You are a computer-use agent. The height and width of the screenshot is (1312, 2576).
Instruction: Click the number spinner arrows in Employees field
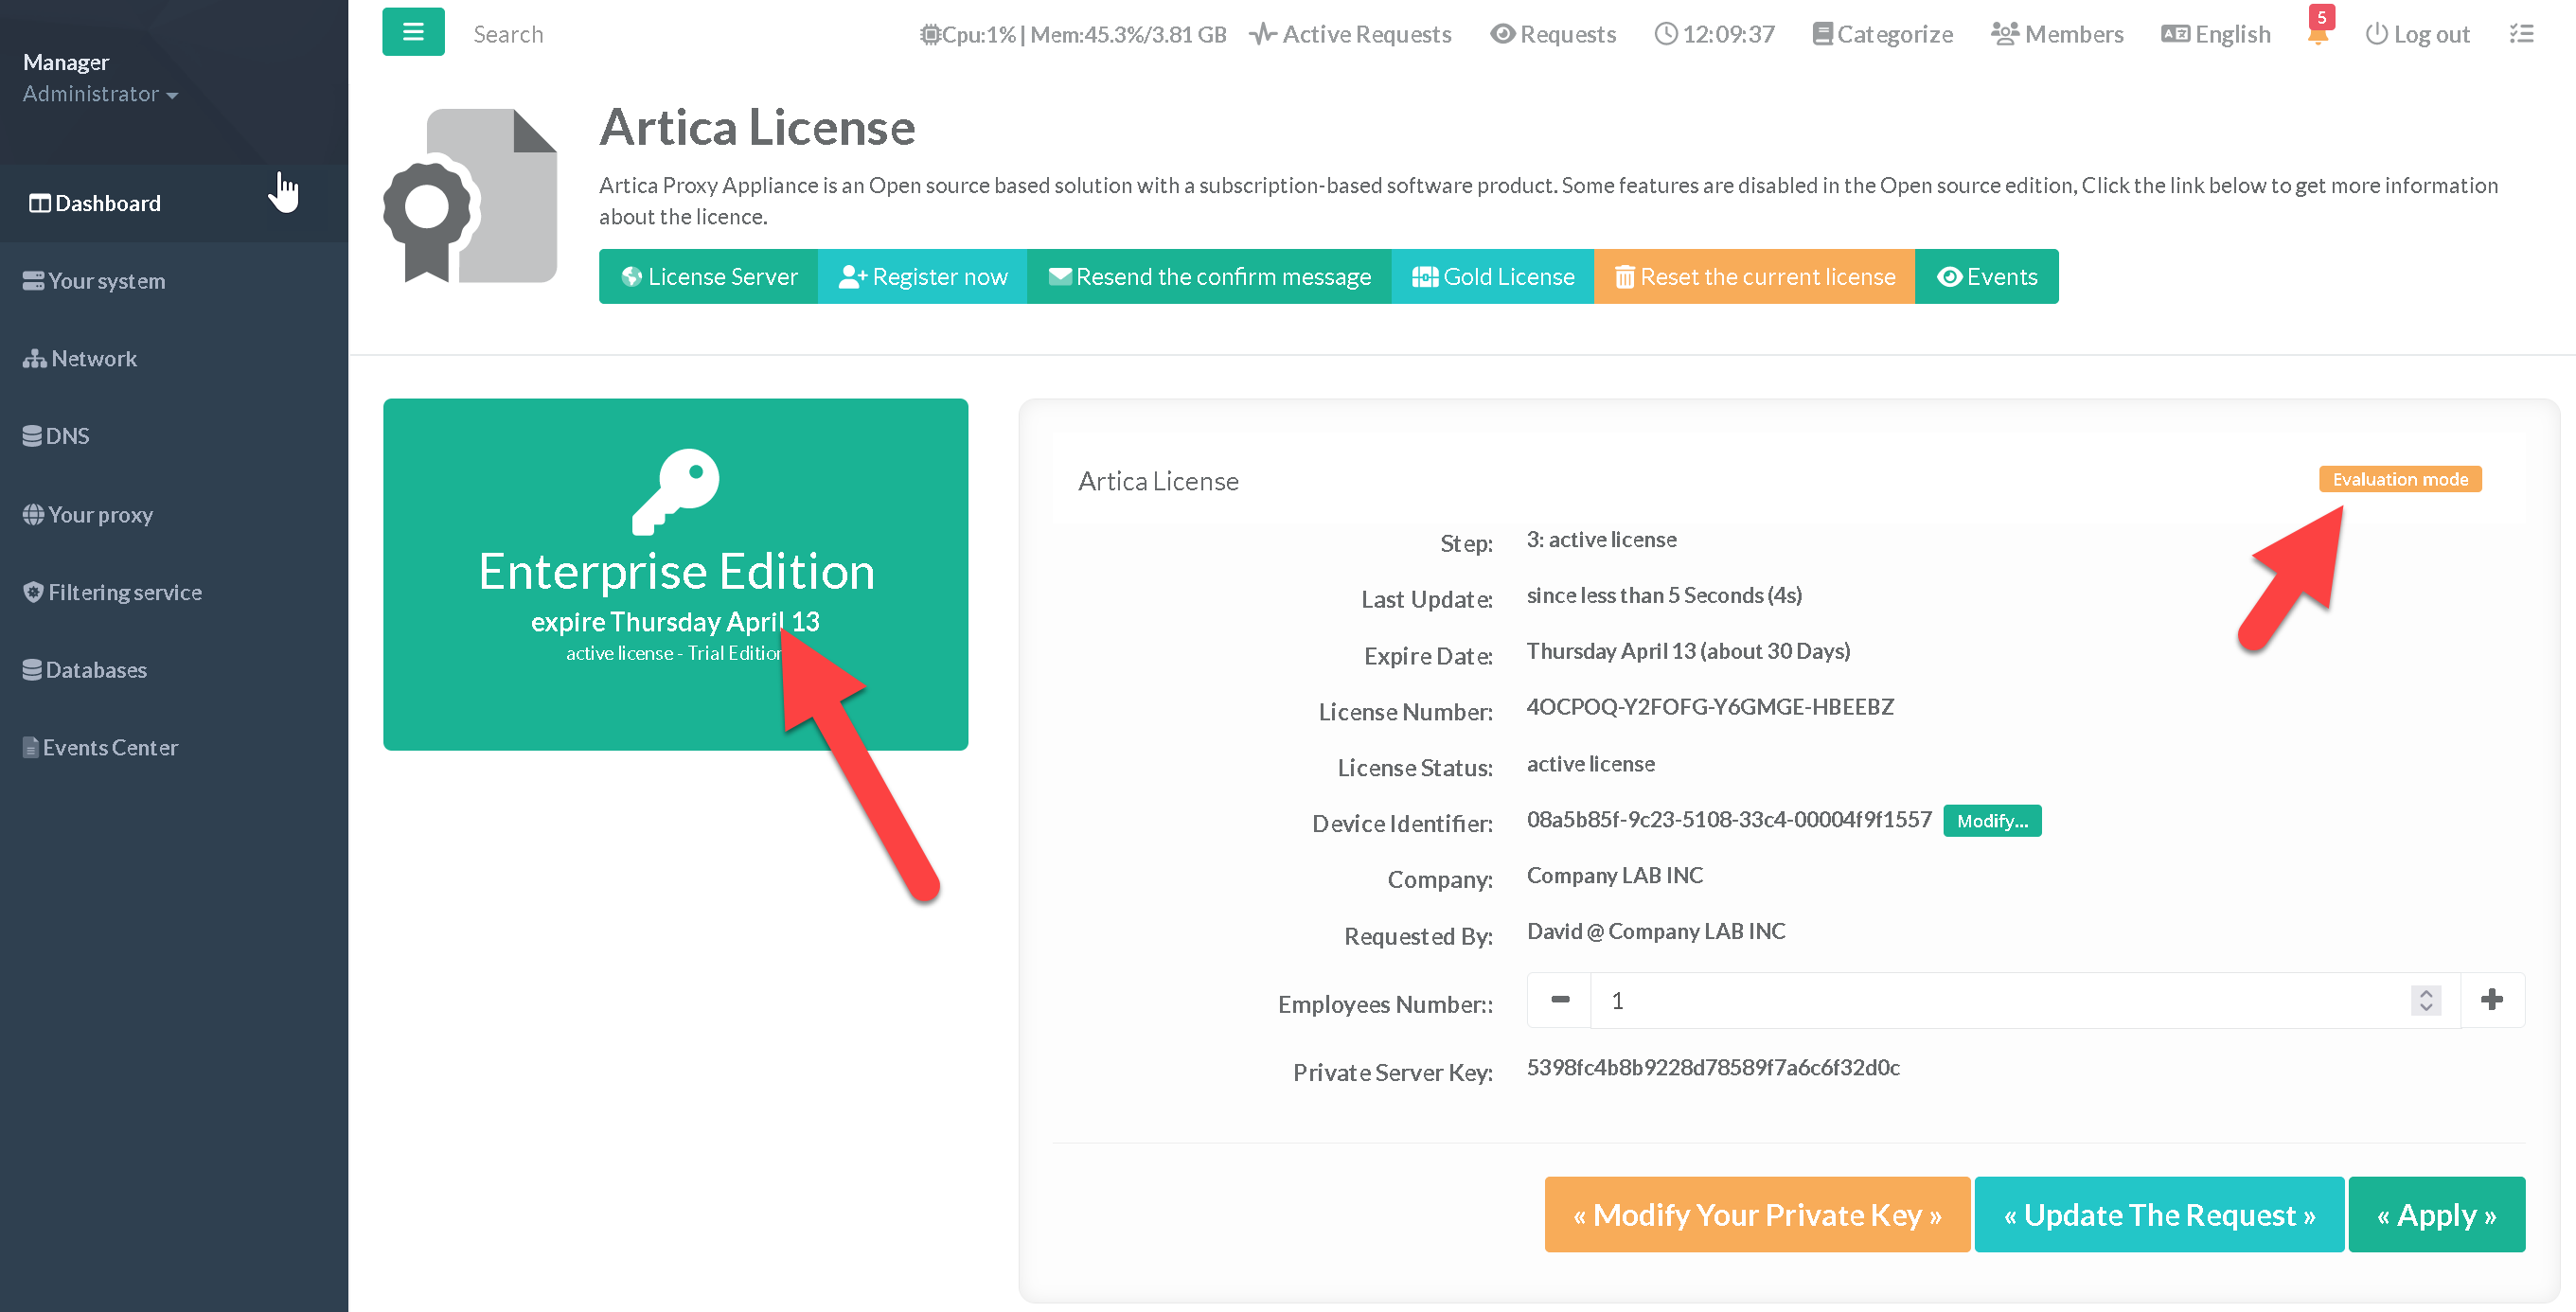[2425, 1000]
